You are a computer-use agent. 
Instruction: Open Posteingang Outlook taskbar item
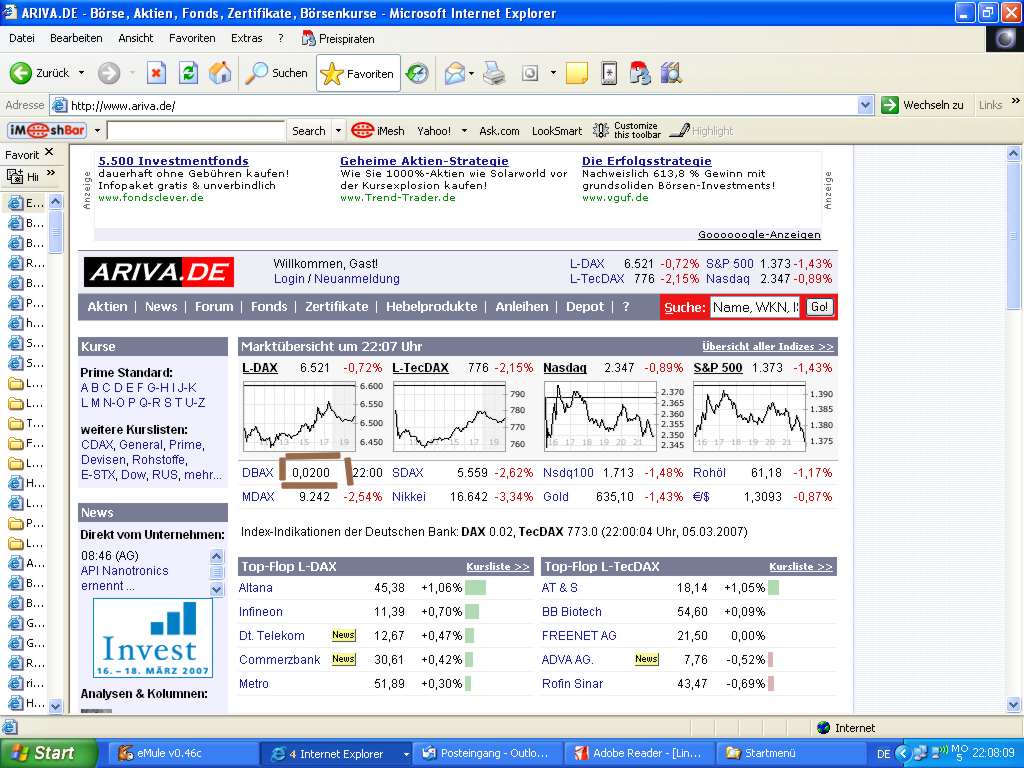click(x=487, y=753)
